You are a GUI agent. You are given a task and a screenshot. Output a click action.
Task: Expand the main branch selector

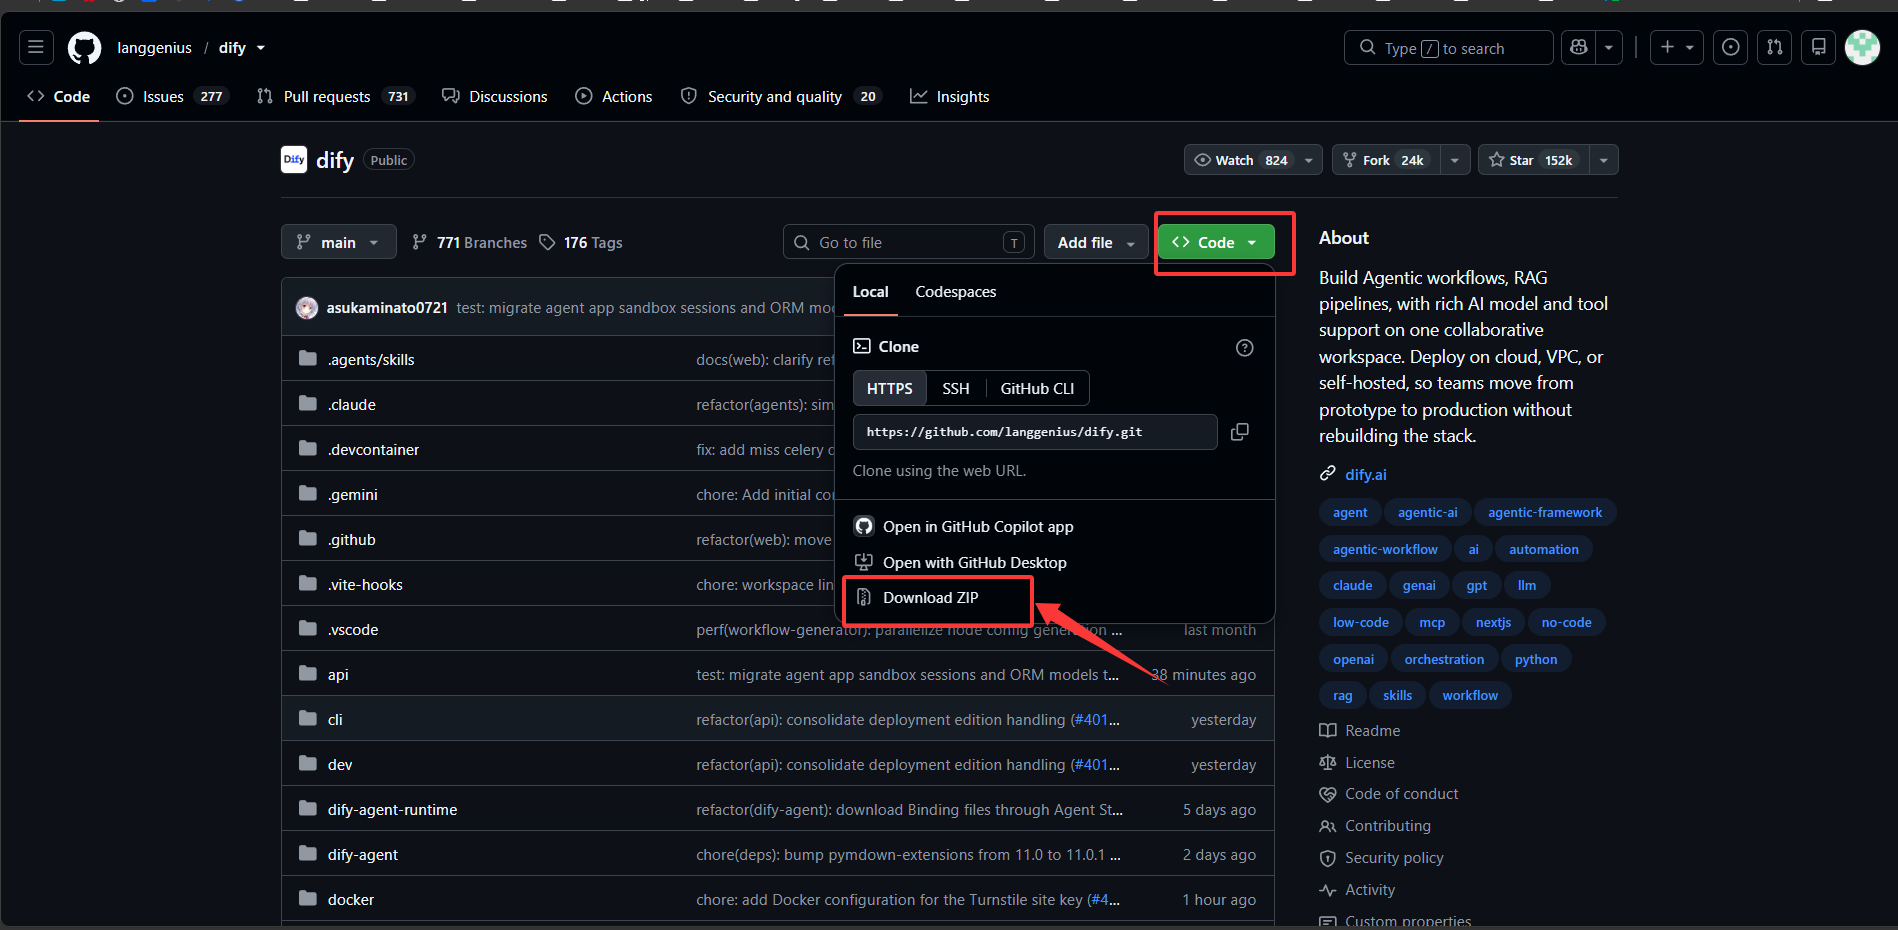[339, 242]
